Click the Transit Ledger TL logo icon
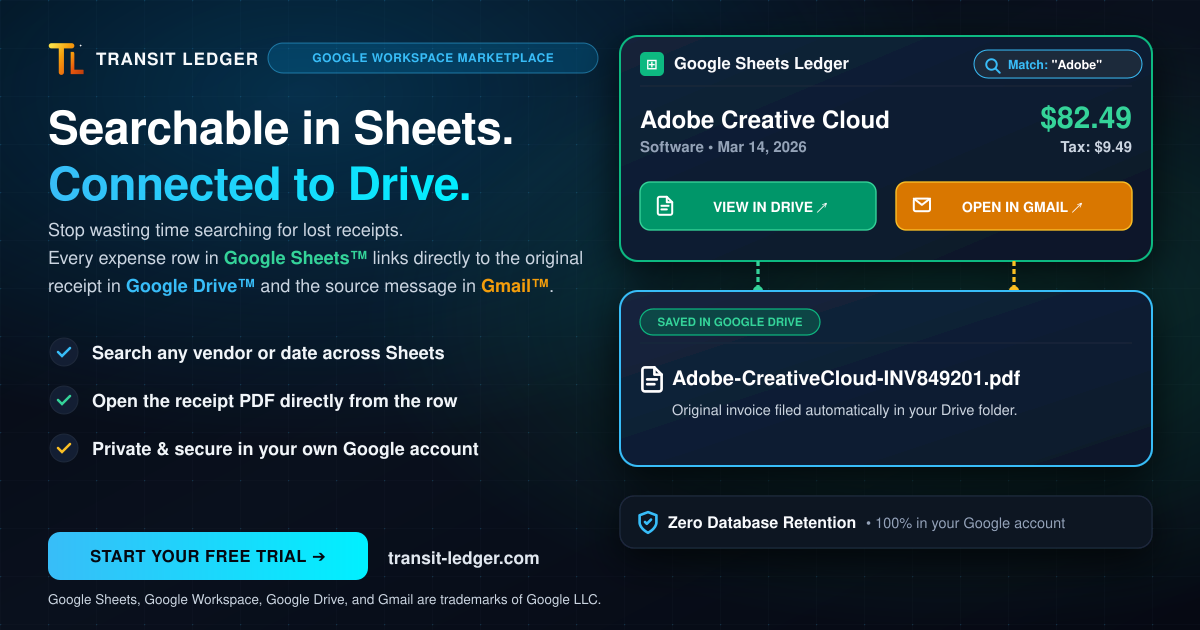Screen dimensions: 1200x630 click(66, 59)
